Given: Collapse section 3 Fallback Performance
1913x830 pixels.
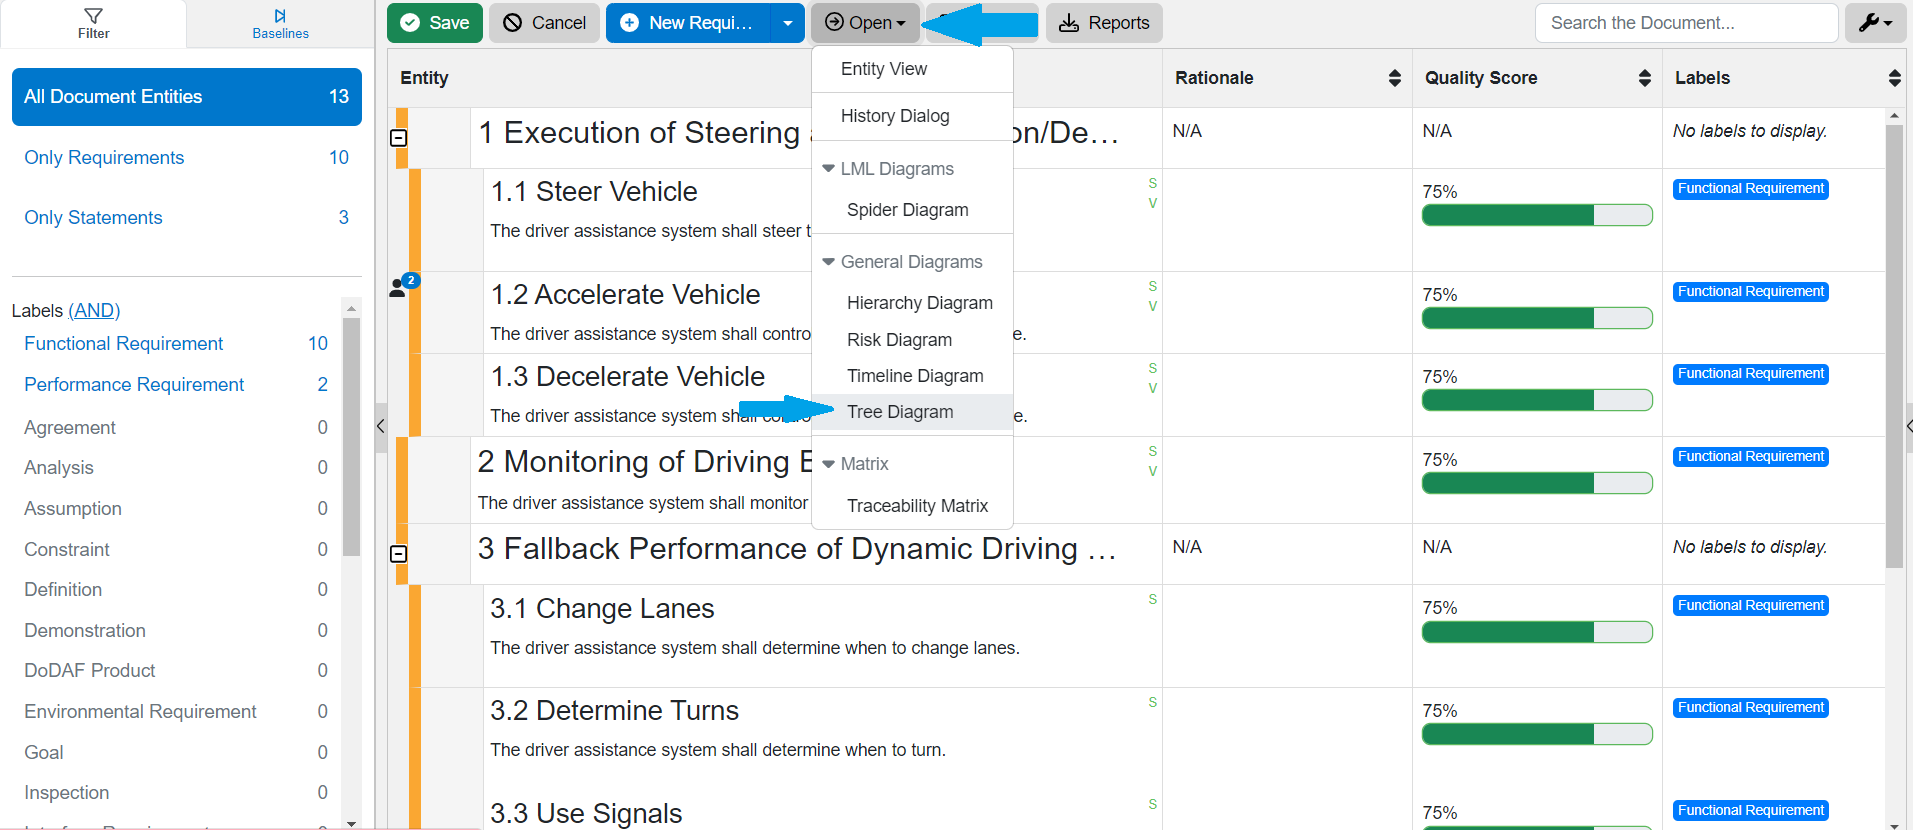Looking at the screenshot, I should click(398, 554).
